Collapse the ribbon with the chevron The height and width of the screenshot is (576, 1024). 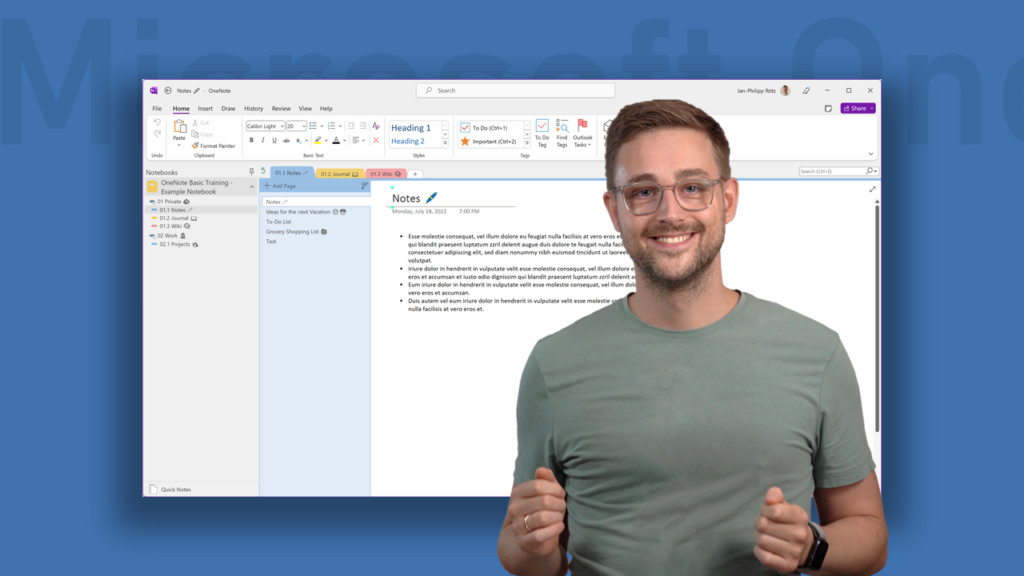[x=871, y=154]
